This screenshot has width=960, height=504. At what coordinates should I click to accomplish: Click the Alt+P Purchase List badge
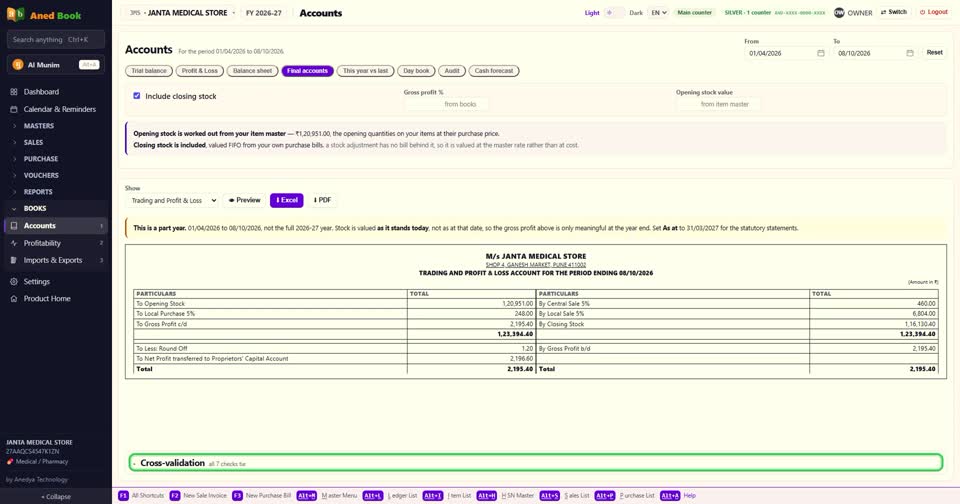coord(604,495)
